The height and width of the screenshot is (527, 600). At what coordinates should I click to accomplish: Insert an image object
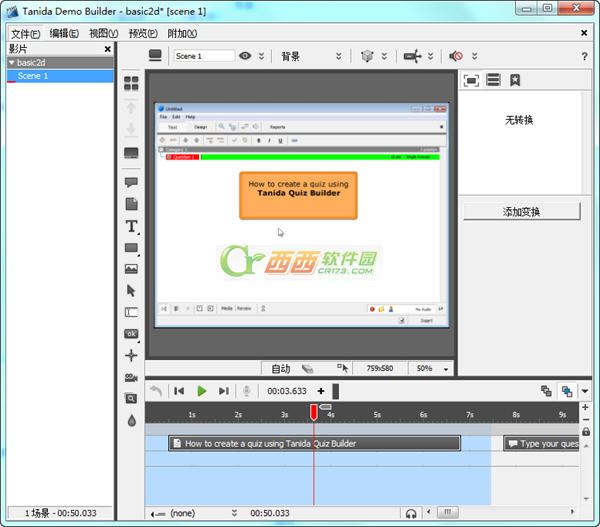pos(131,269)
